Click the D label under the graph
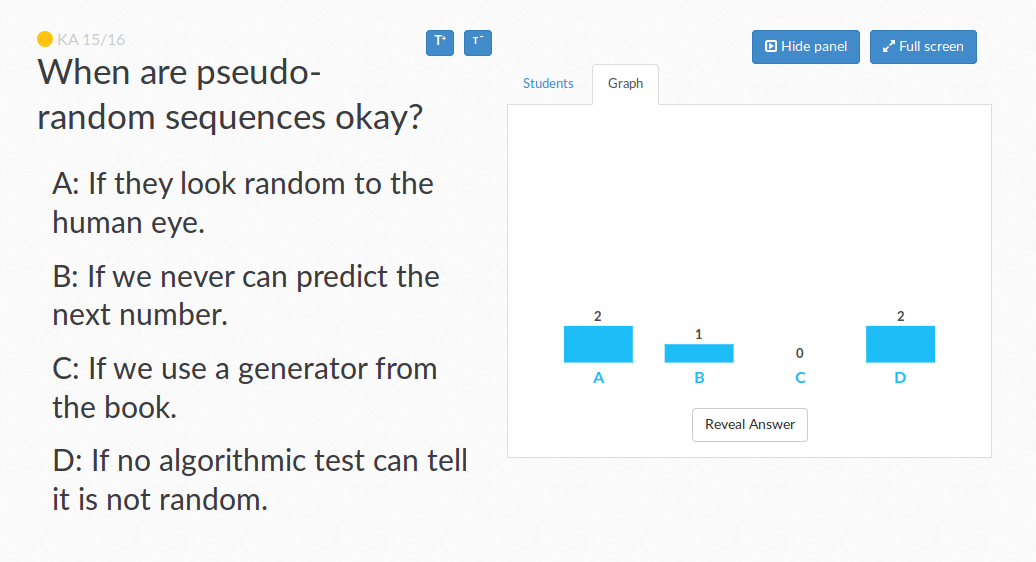Image resolution: width=1036 pixels, height=562 pixels. pos(900,378)
